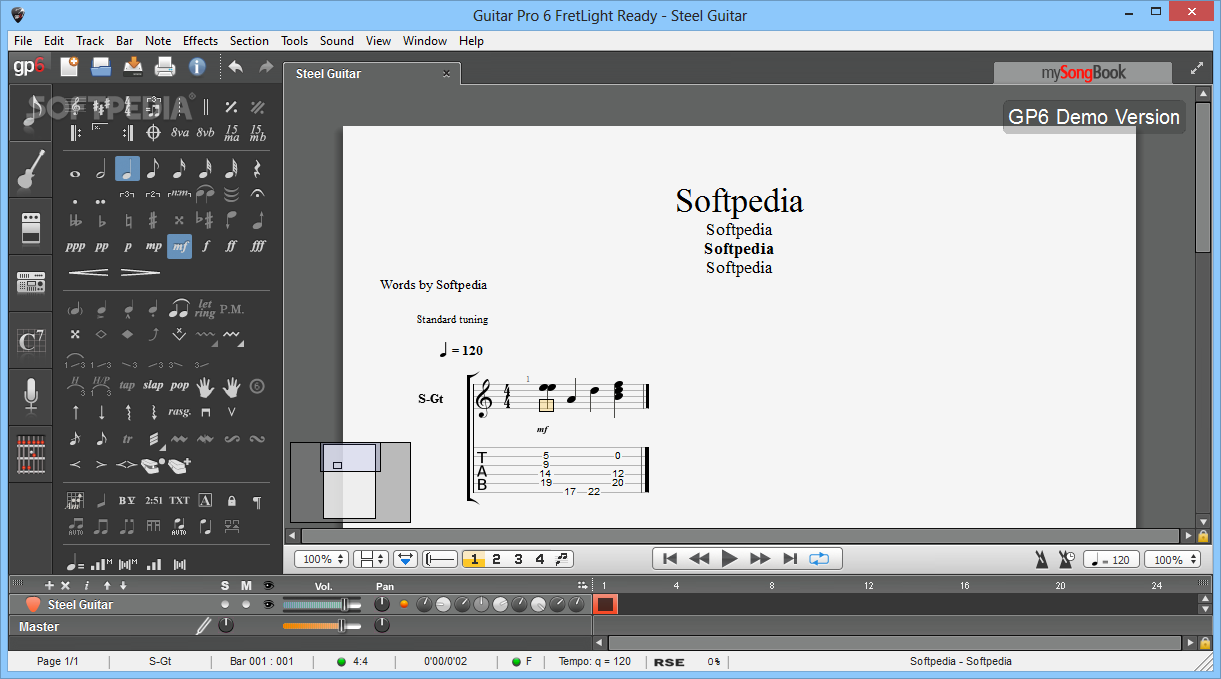This screenshot has height=679, width=1221.
Task: Toggle visibility eye of the Steel Guitar track
Action: tap(268, 604)
